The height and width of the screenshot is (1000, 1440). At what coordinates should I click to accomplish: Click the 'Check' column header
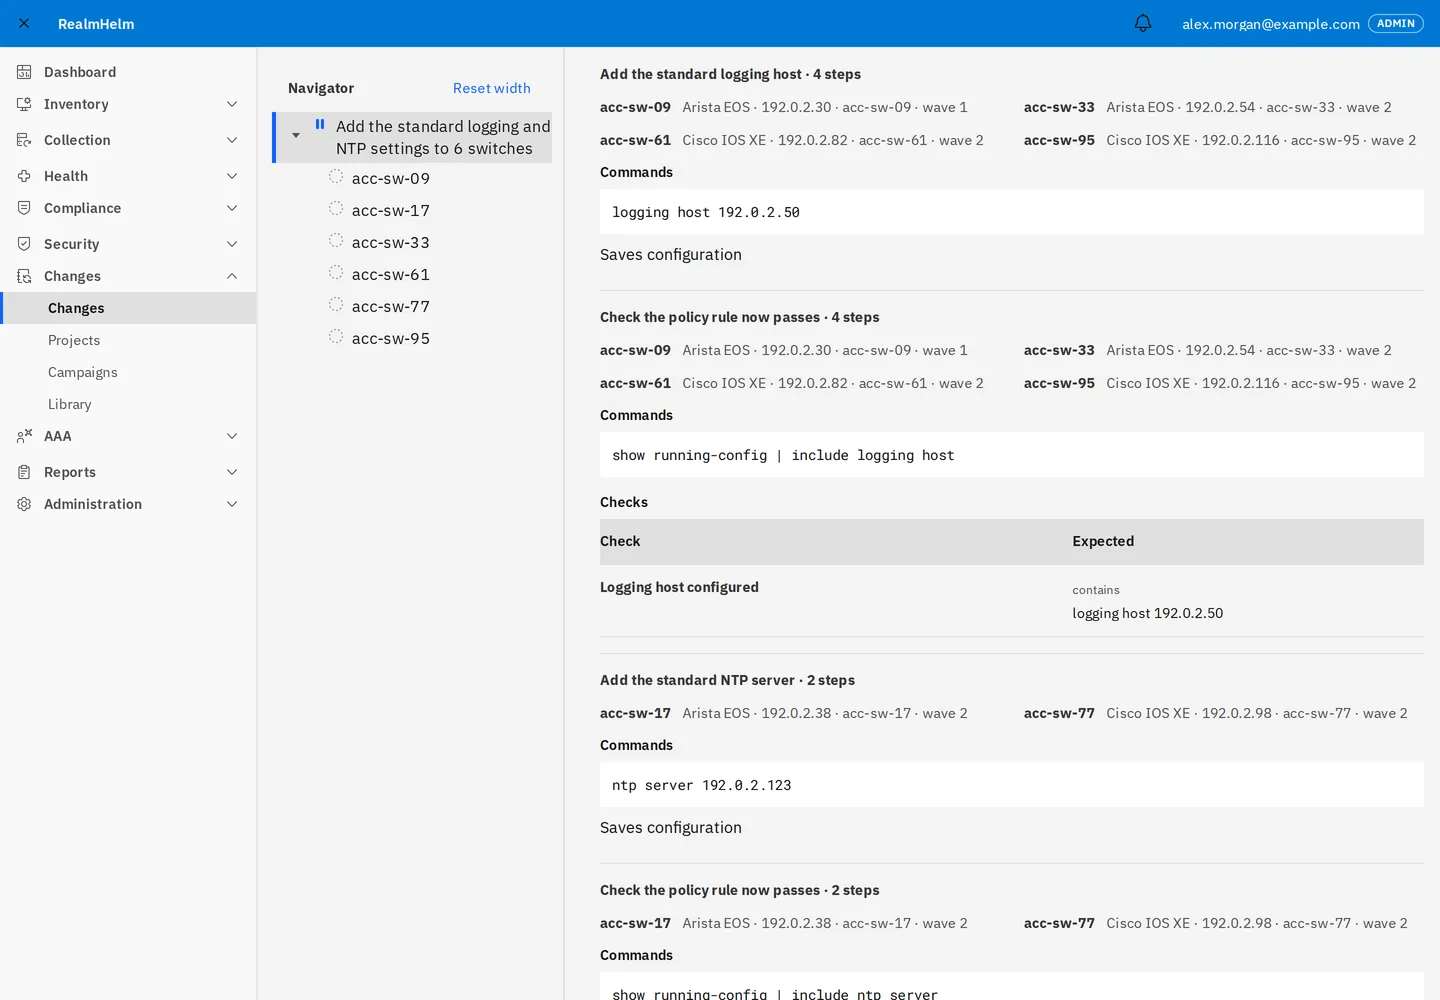[620, 541]
